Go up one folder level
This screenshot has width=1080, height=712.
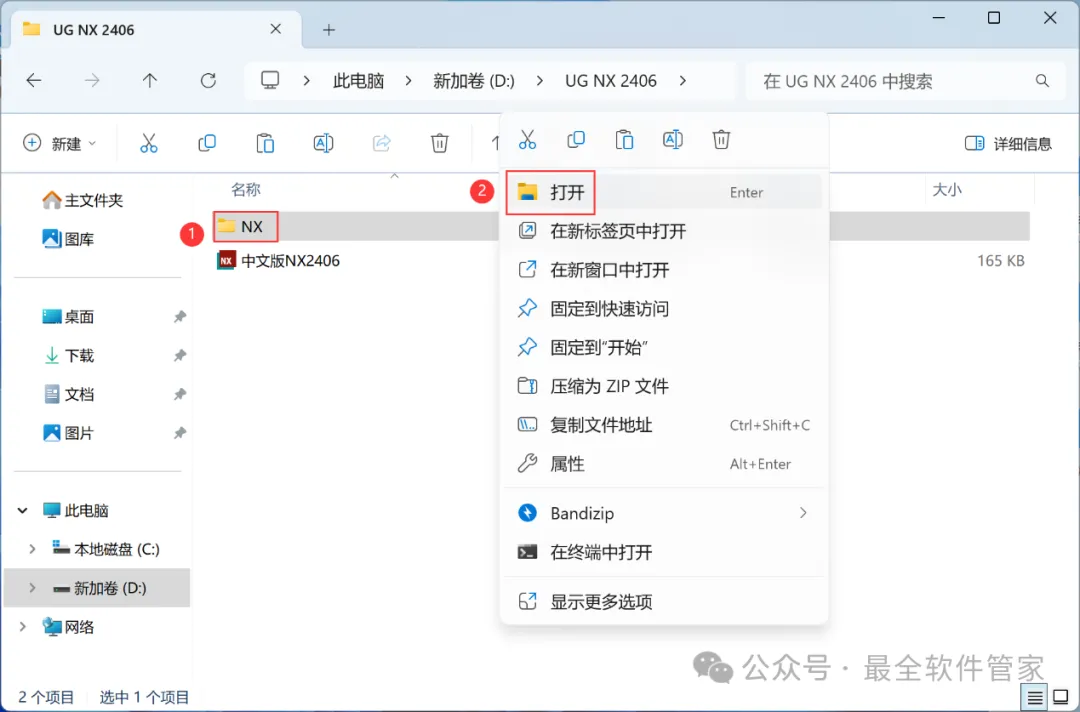149,81
